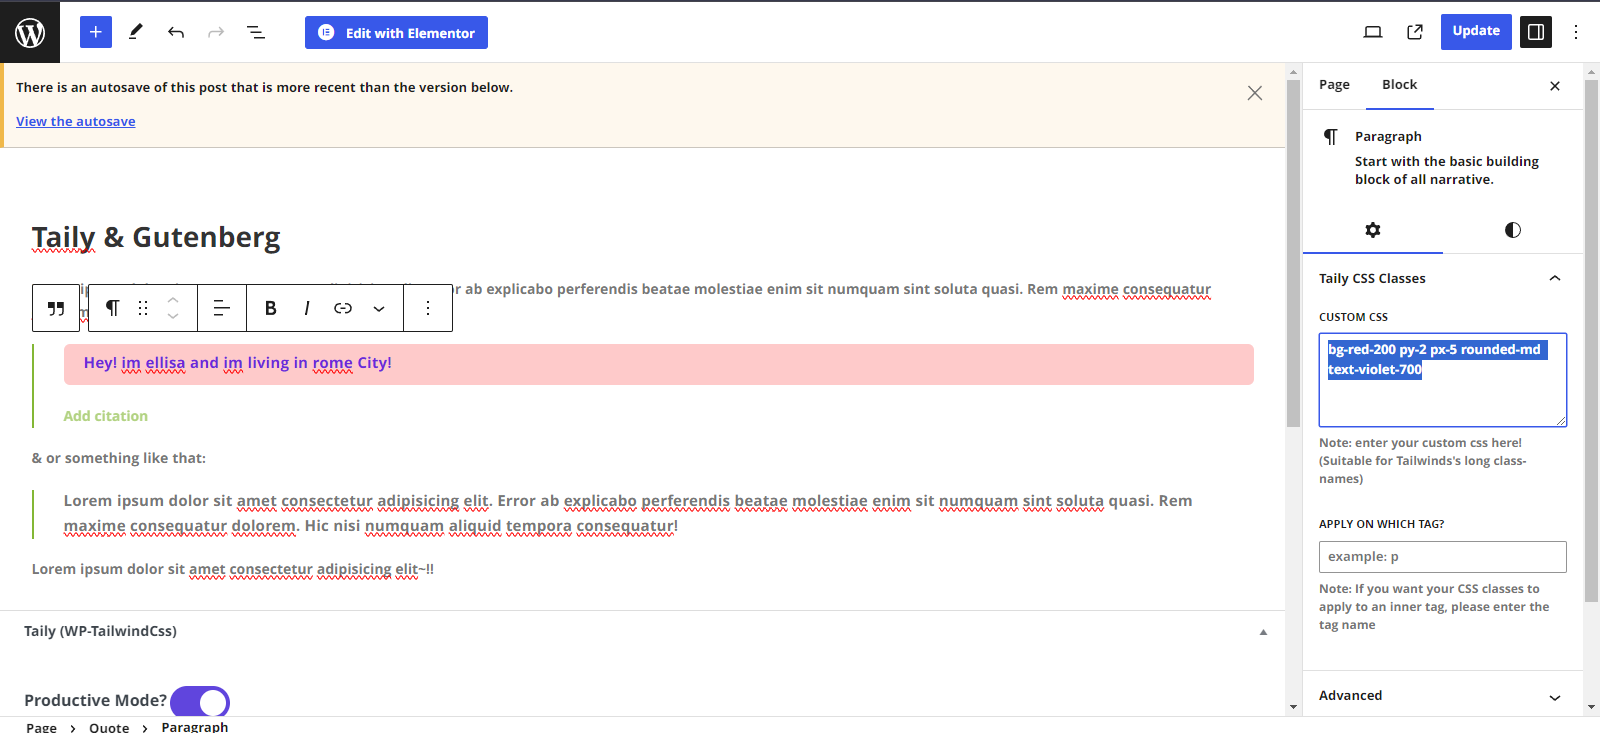The width and height of the screenshot is (1600, 733).
Task: Click the sidebar vertical scrollbar
Action: coord(1591,340)
